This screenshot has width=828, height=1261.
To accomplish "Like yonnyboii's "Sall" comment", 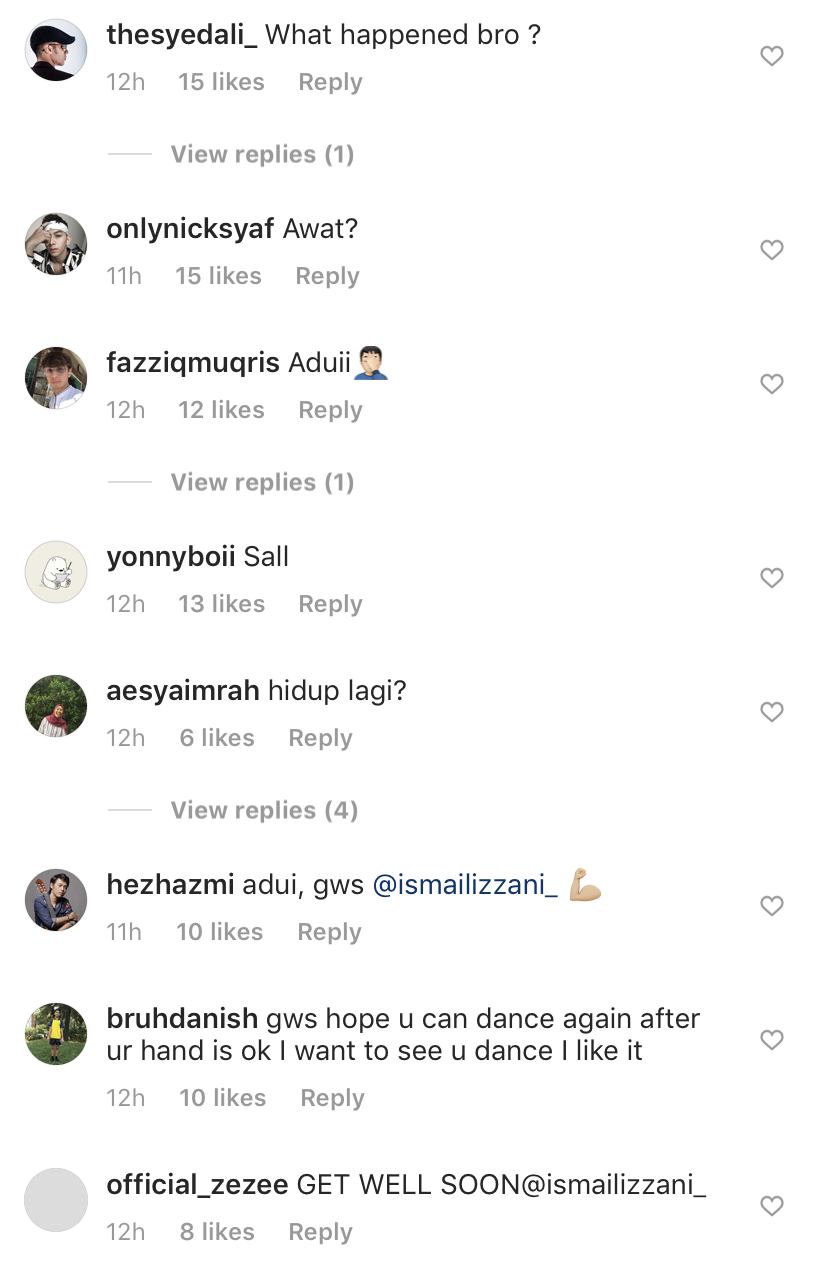I will point(771,578).
